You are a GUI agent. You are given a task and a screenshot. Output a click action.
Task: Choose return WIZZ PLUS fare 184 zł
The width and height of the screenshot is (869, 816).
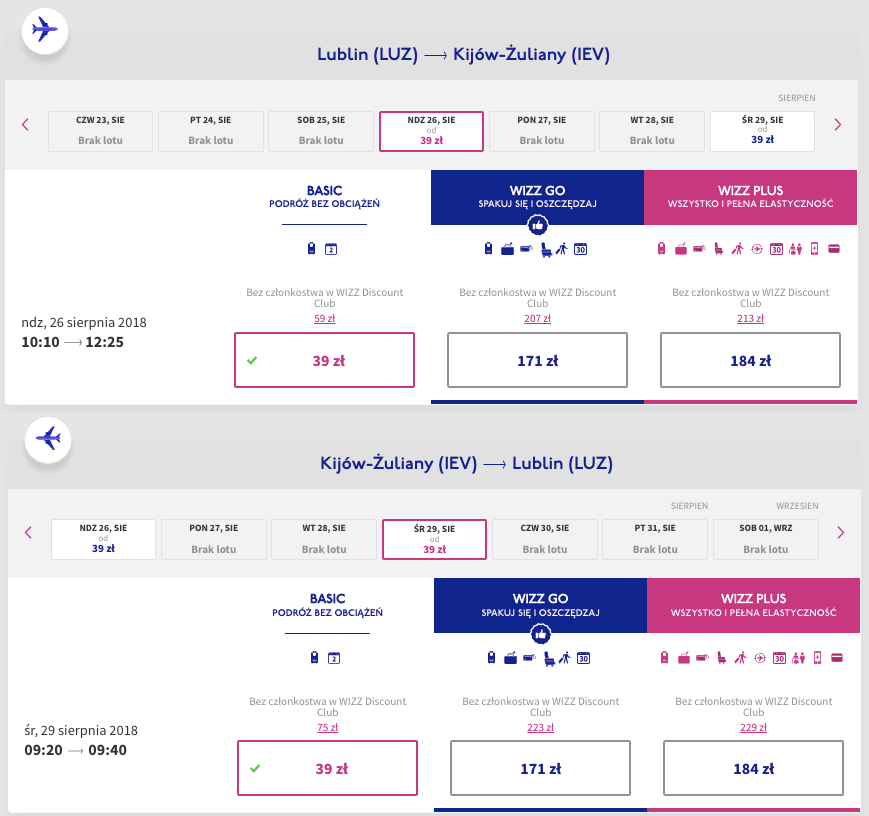[753, 768]
